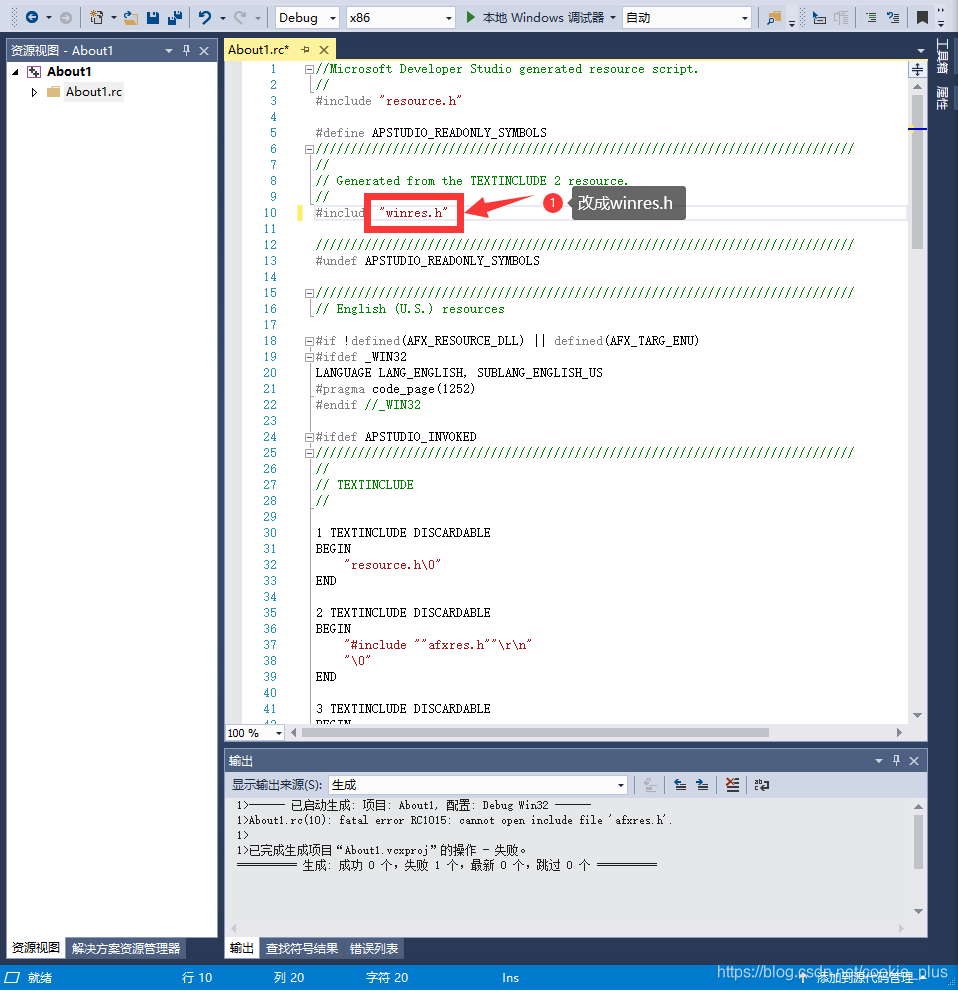Image resolution: width=958 pixels, height=991 pixels.
Task: Undo the last edit via toolbar
Action: click(205, 18)
